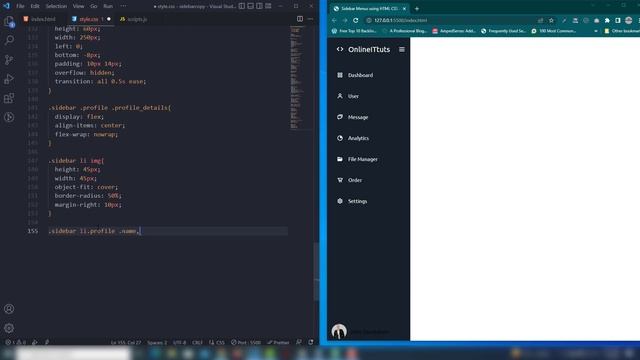Open the Free Top 10 Backlinks bookmark

pyautogui.click(x=354, y=31)
